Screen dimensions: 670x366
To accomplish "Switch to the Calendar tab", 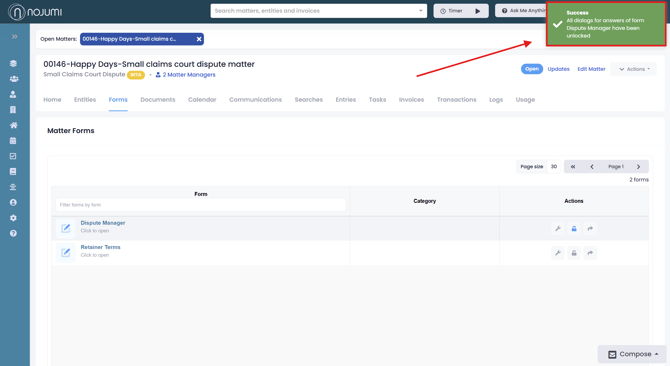I will tap(202, 100).
